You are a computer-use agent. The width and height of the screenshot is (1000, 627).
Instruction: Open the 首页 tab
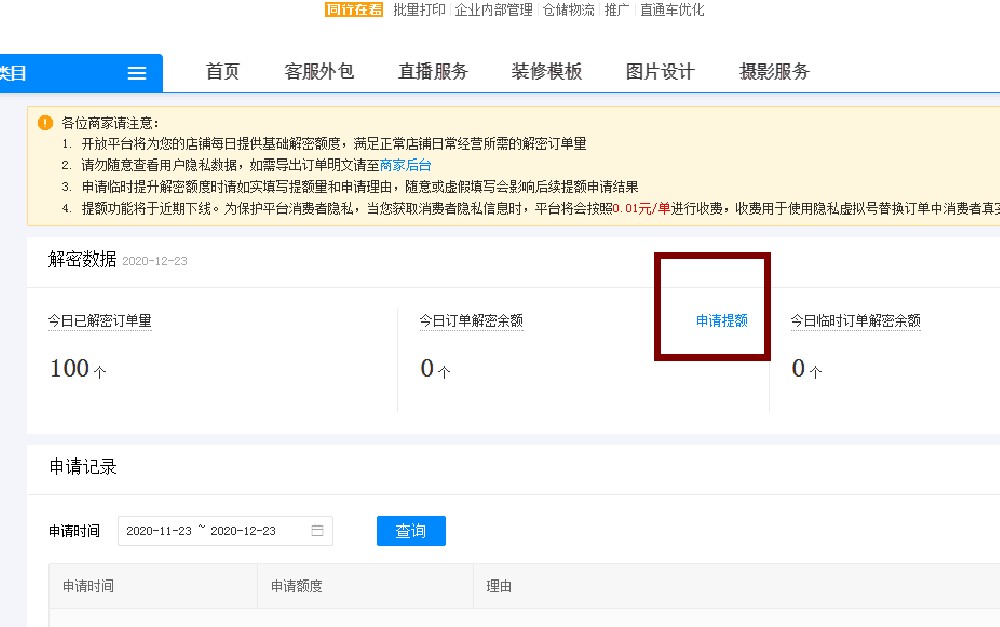point(223,71)
